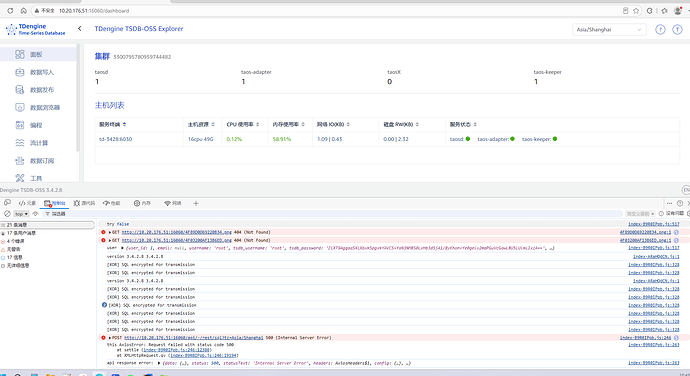Expand the POST 500 error entry

tap(110, 338)
